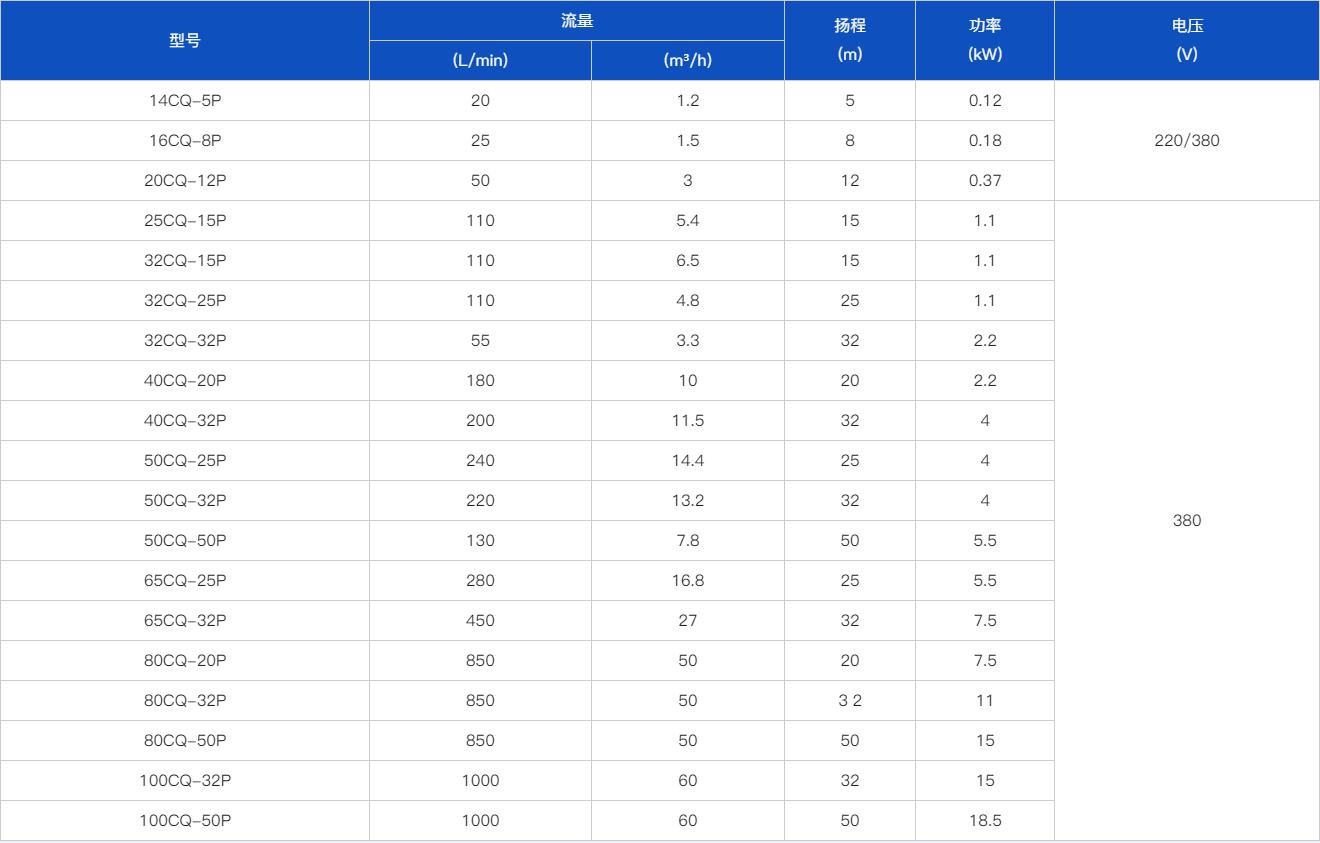This screenshot has height=843, width=1320.
Task: Select model 14CQ-5P cell
Action: coord(185,100)
